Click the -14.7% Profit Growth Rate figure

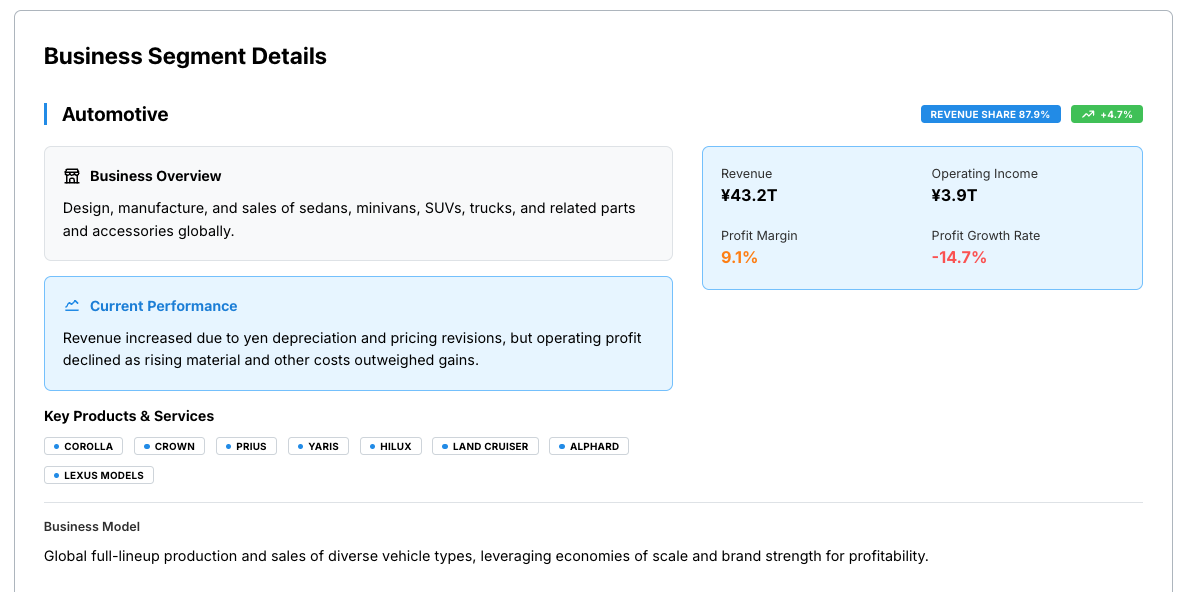point(959,257)
